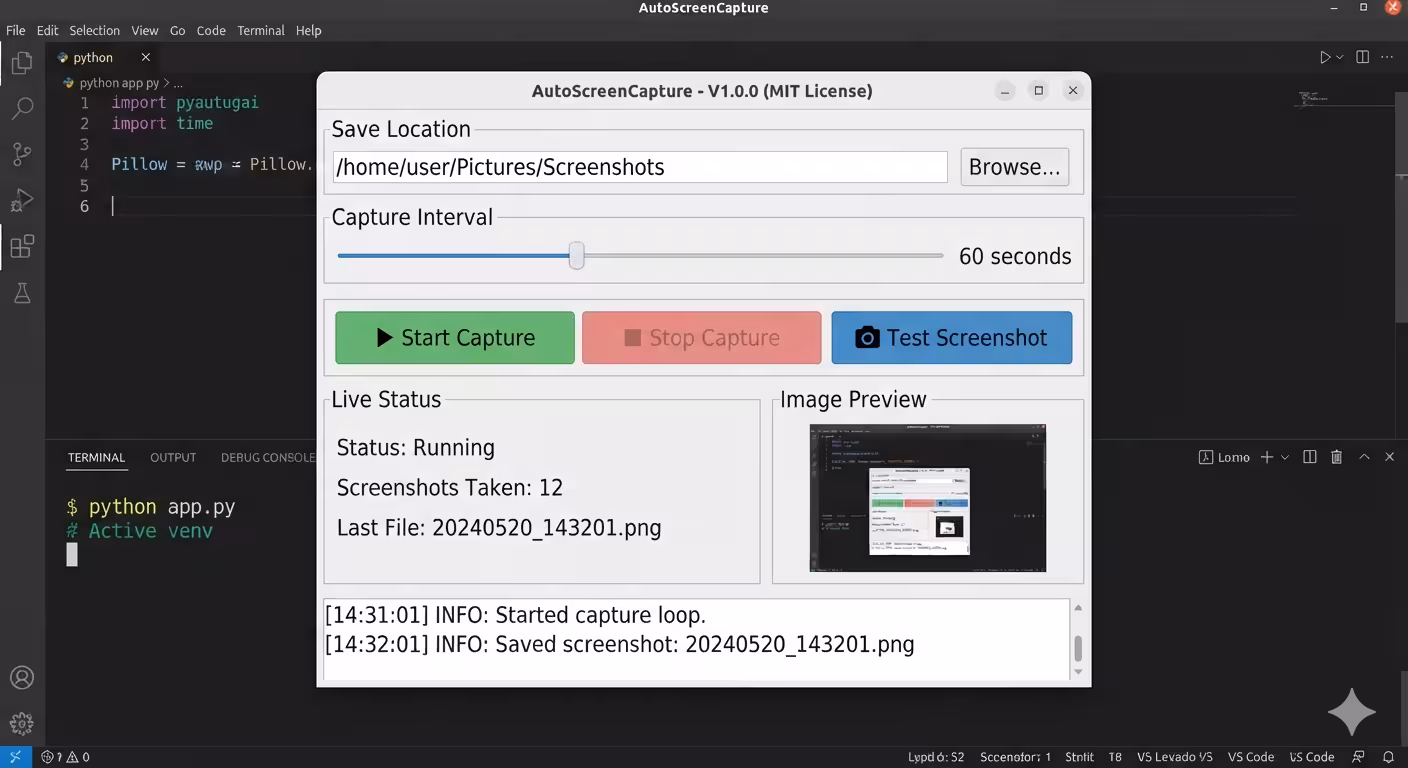Click the Capture Interval slider handle

[577, 256]
